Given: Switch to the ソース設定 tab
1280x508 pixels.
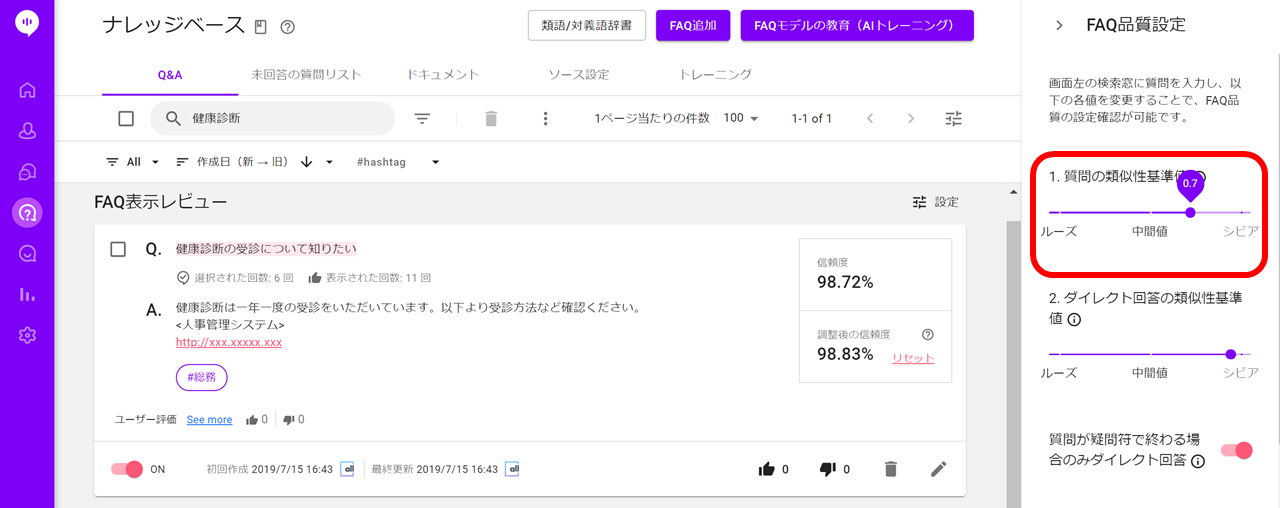Looking at the screenshot, I should 578,75.
